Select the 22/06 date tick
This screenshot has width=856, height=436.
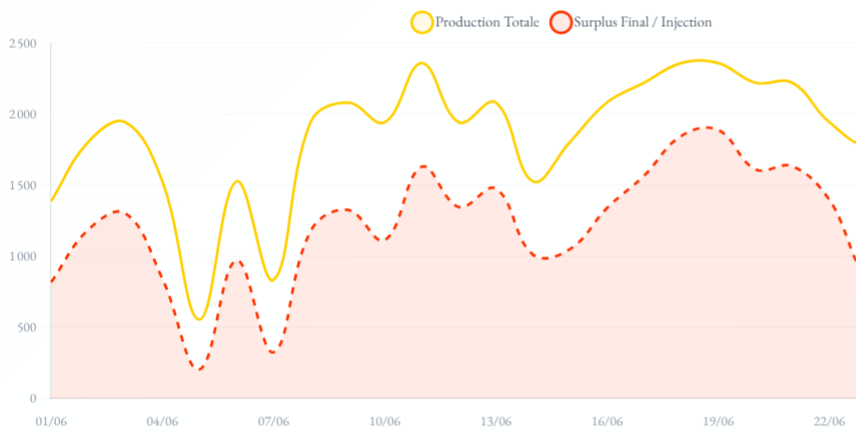tap(829, 421)
